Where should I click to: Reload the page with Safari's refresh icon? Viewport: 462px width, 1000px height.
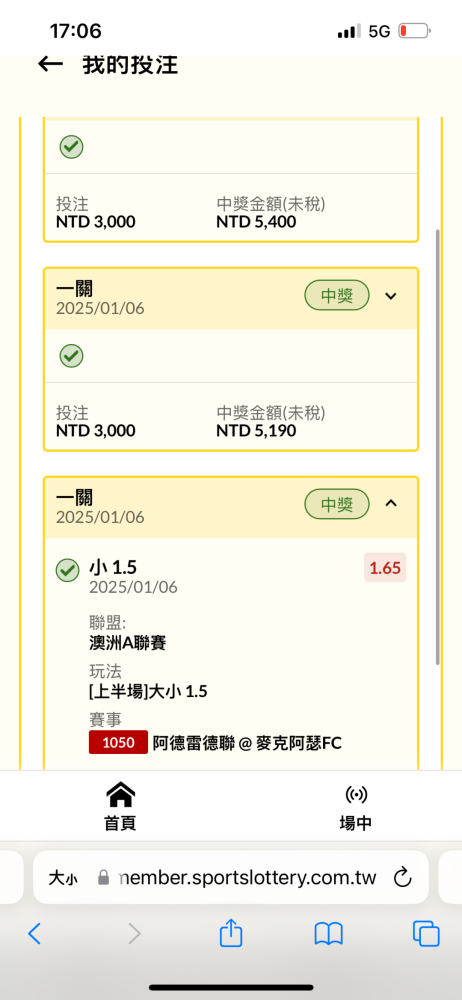pyautogui.click(x=402, y=878)
